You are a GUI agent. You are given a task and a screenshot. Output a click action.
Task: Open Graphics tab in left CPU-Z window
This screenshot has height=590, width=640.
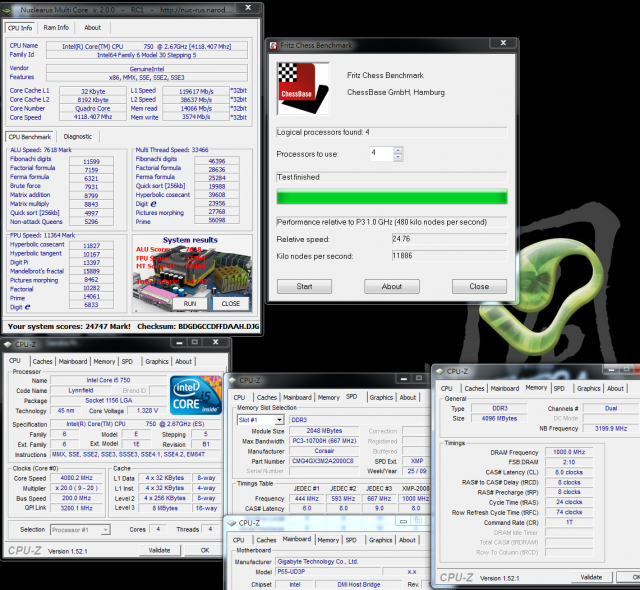(x=157, y=362)
